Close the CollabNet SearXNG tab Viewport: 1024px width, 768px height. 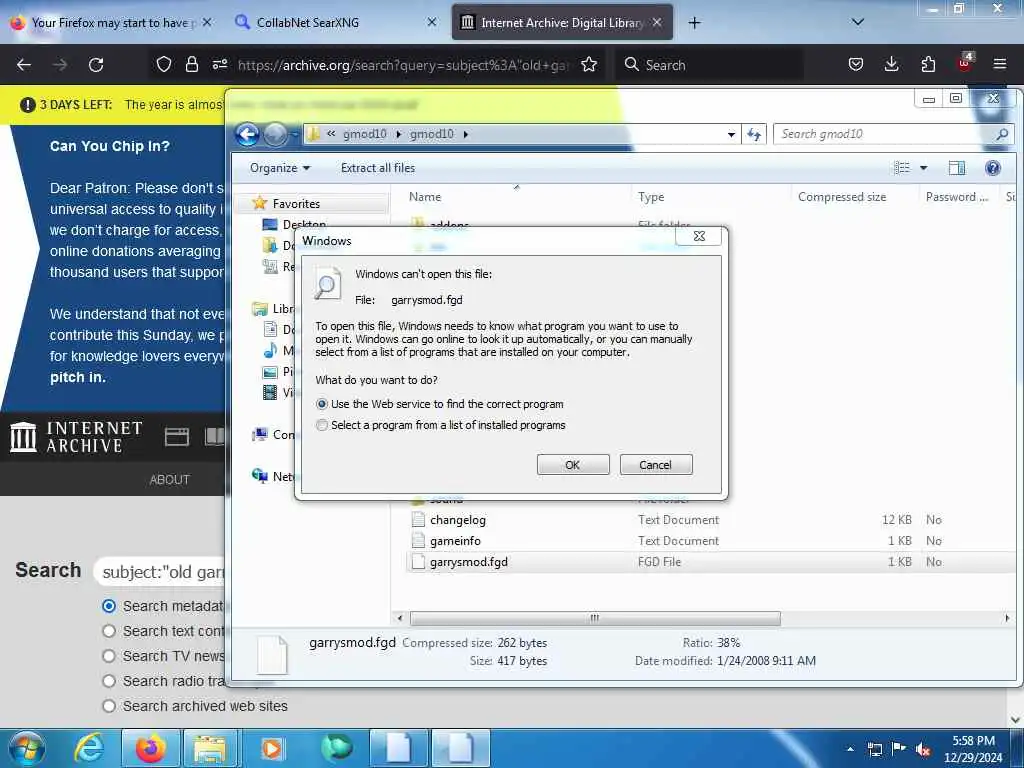tap(432, 22)
